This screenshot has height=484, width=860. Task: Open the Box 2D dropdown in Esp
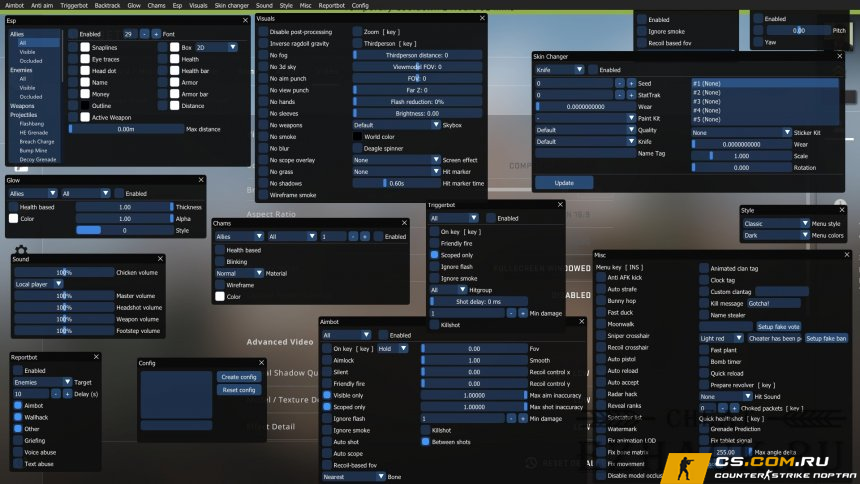217,48
